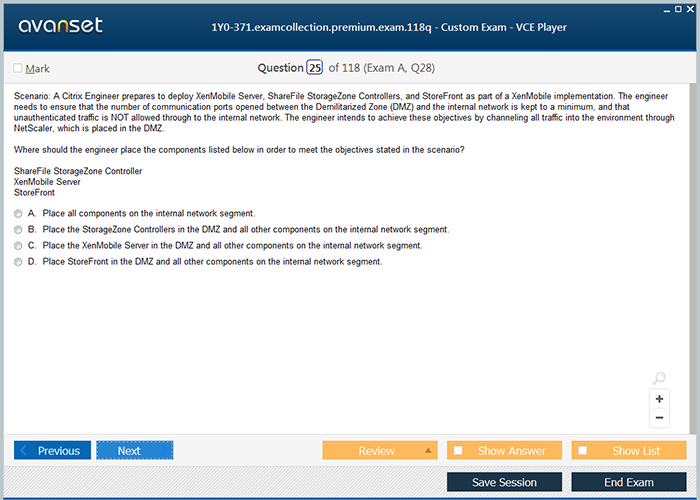700x500 pixels.
Task: Click the question number 25 field
Action: pos(315,68)
